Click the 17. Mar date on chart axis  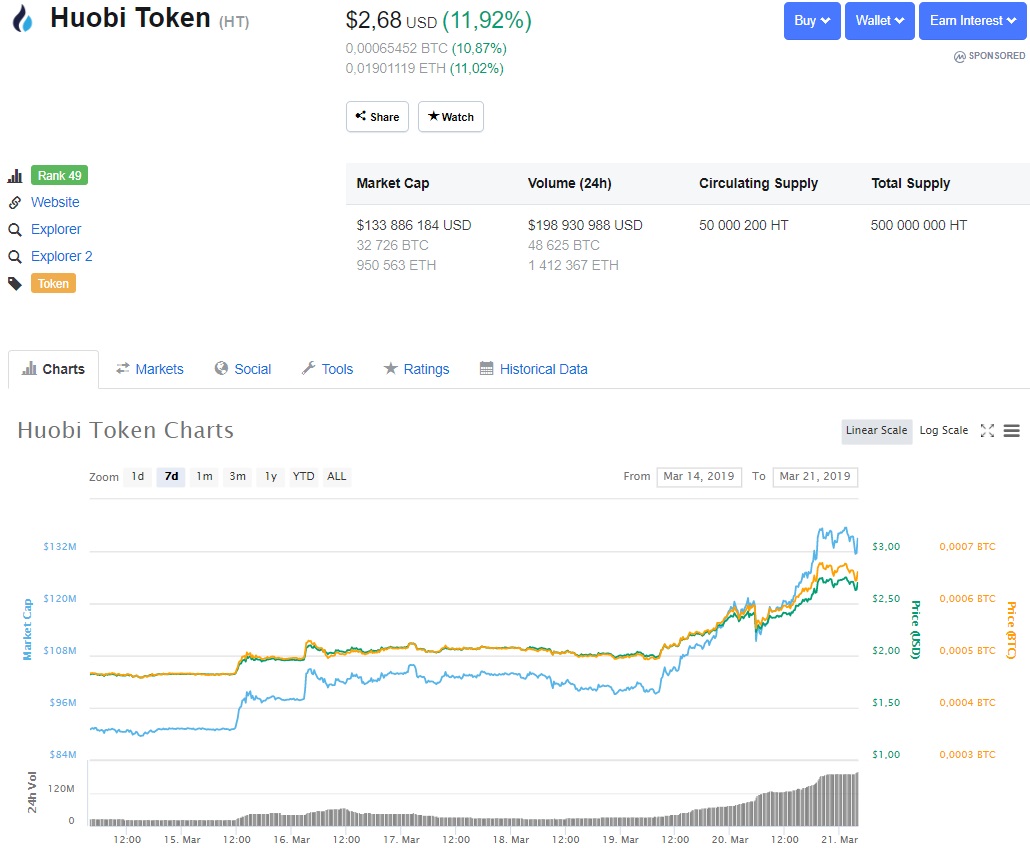[401, 839]
